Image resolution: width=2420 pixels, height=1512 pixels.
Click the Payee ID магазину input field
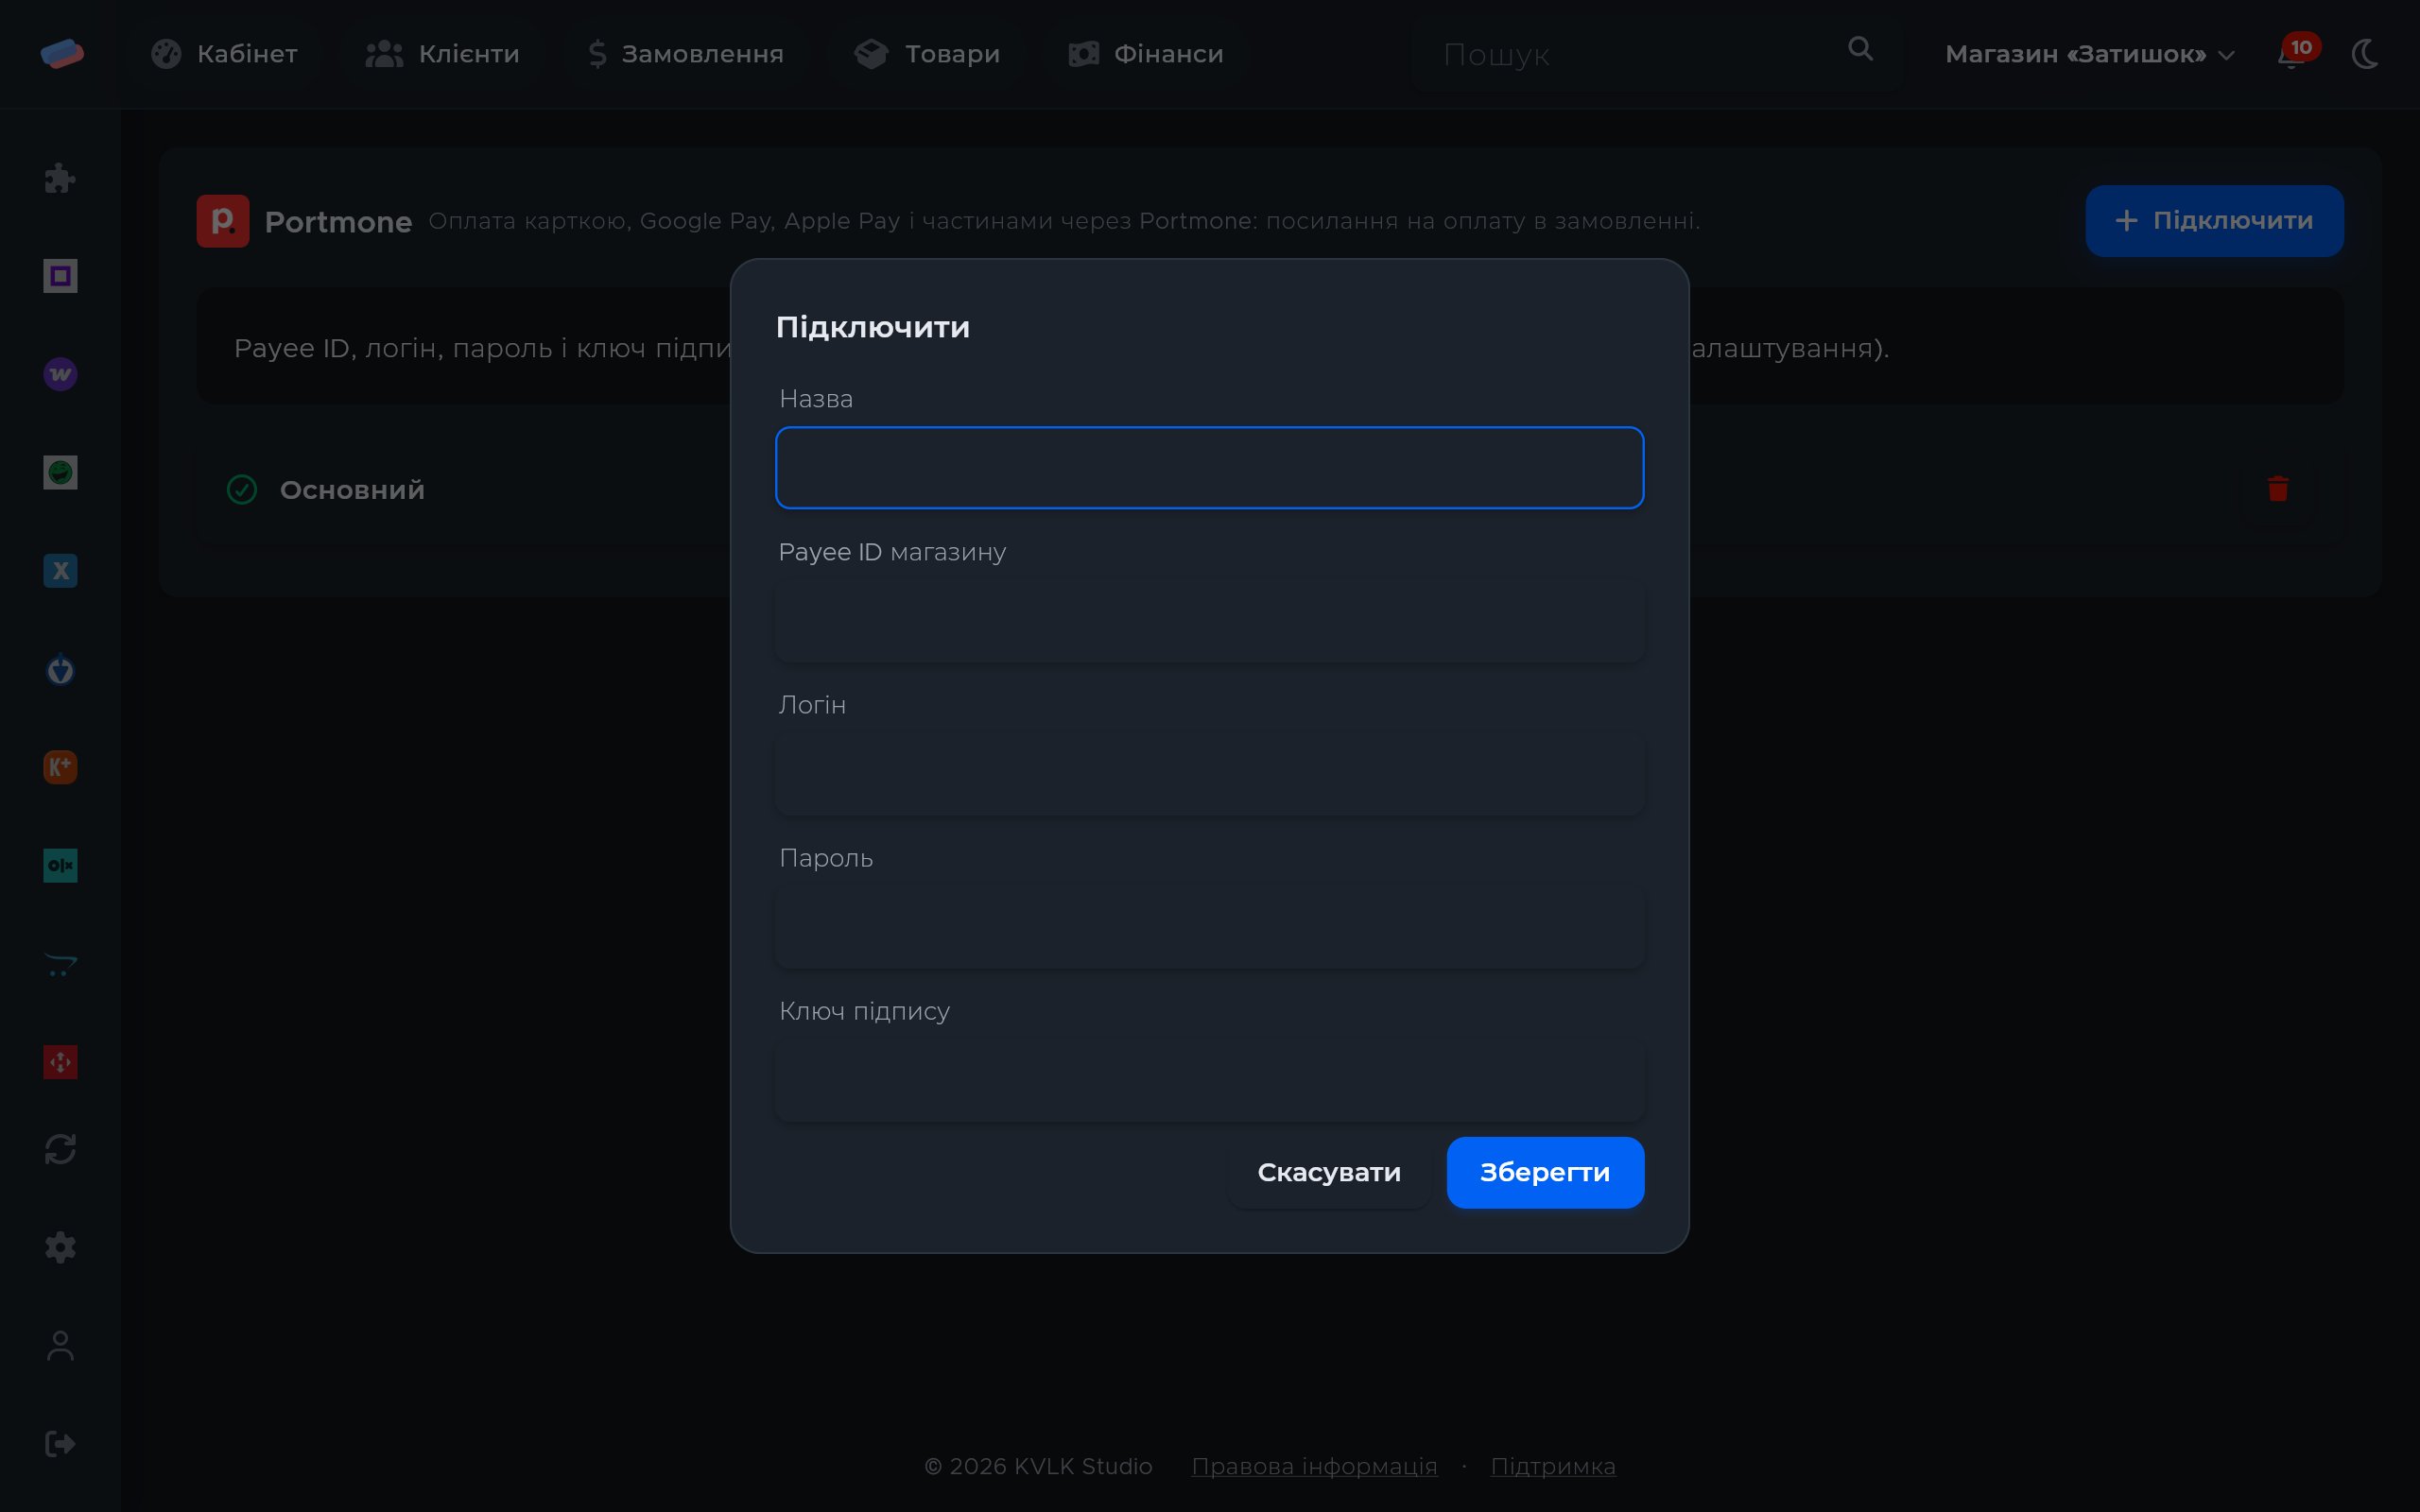click(x=1210, y=621)
